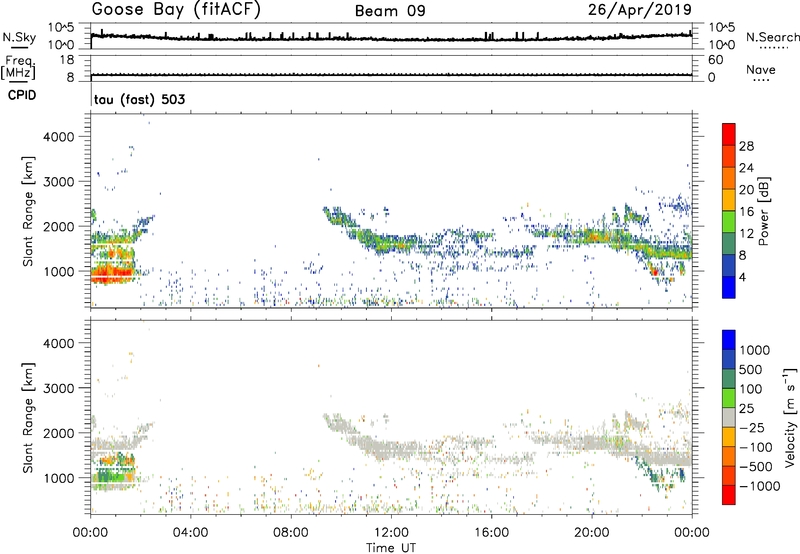Click the '18' tick on frequency axis
This screenshot has width=800, height=554.
pyautogui.click(x=67, y=60)
